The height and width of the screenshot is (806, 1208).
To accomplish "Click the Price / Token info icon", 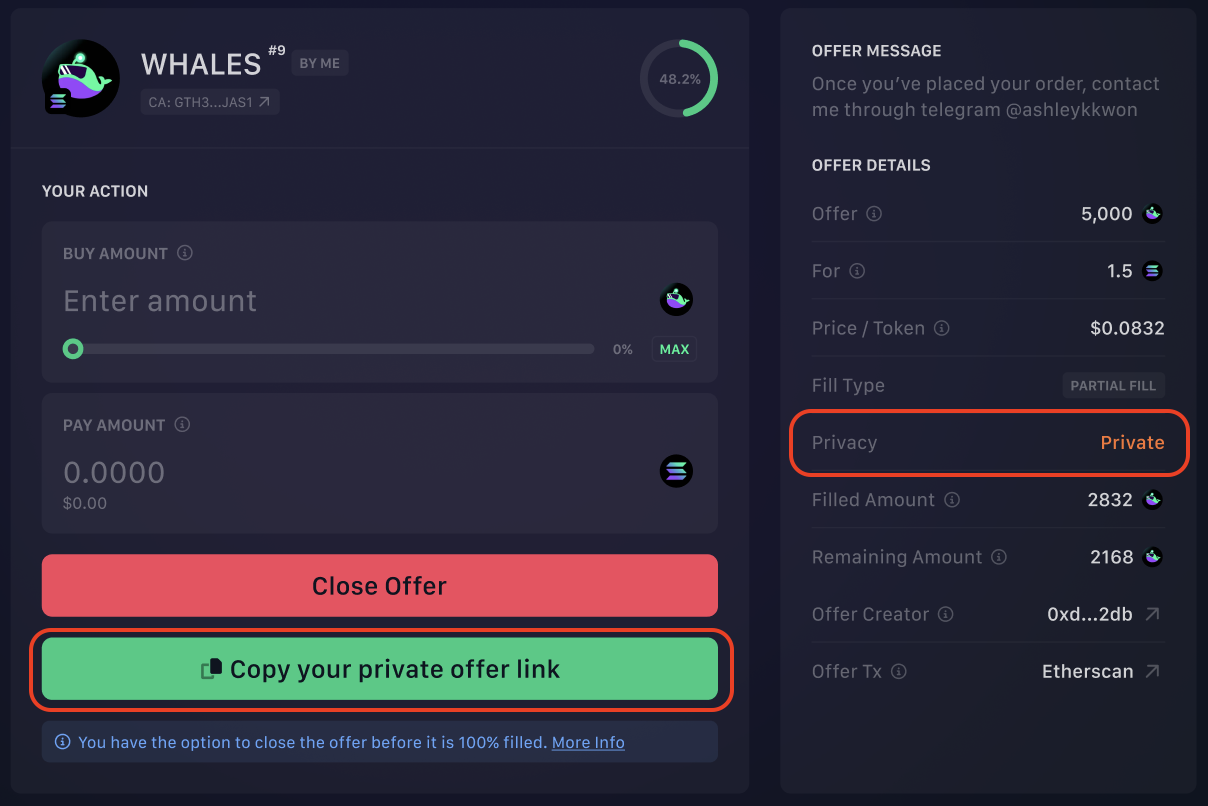I will coord(941,328).
